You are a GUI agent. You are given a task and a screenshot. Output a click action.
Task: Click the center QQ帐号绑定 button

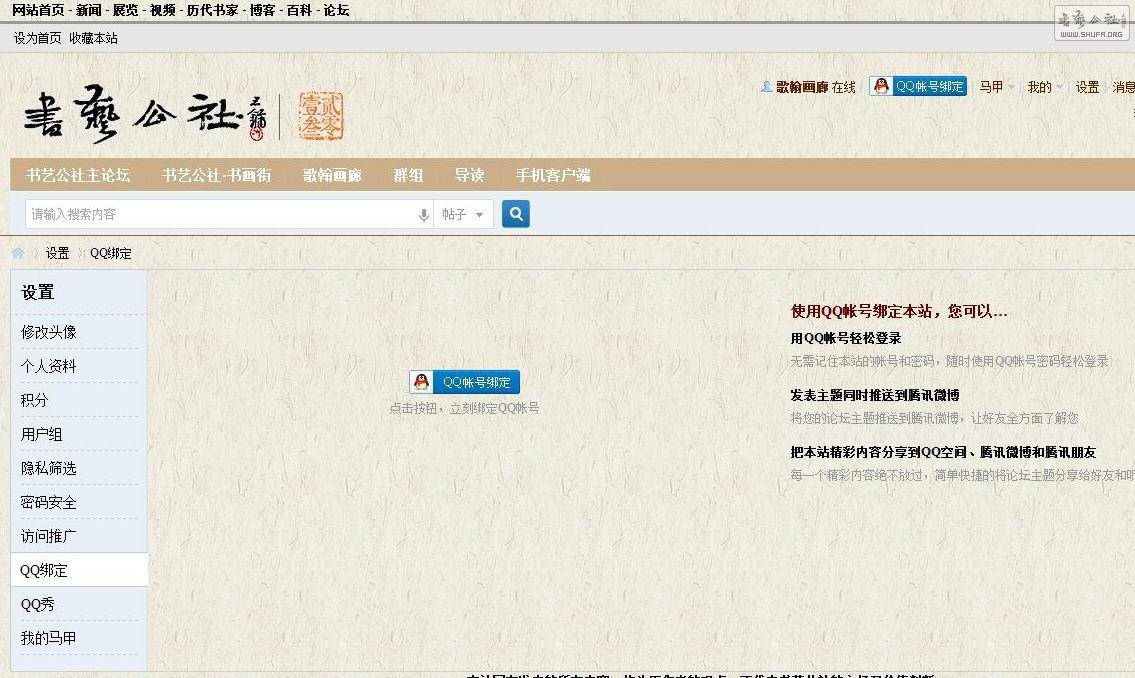[465, 382]
